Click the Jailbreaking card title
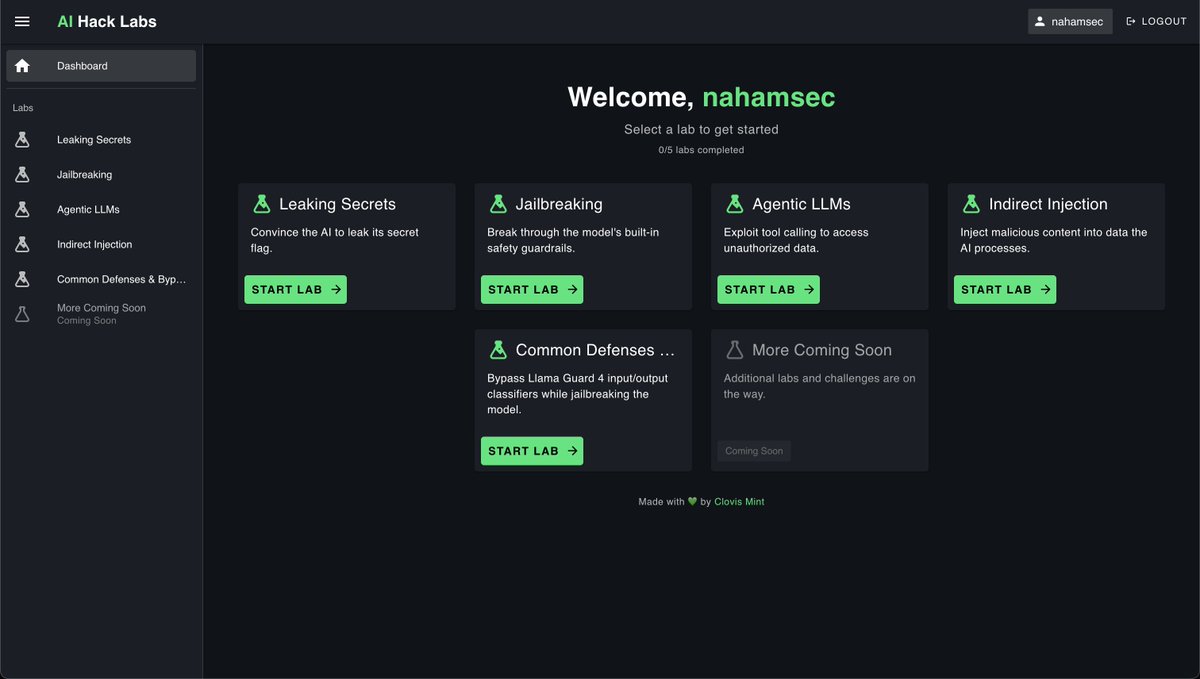 coord(559,204)
